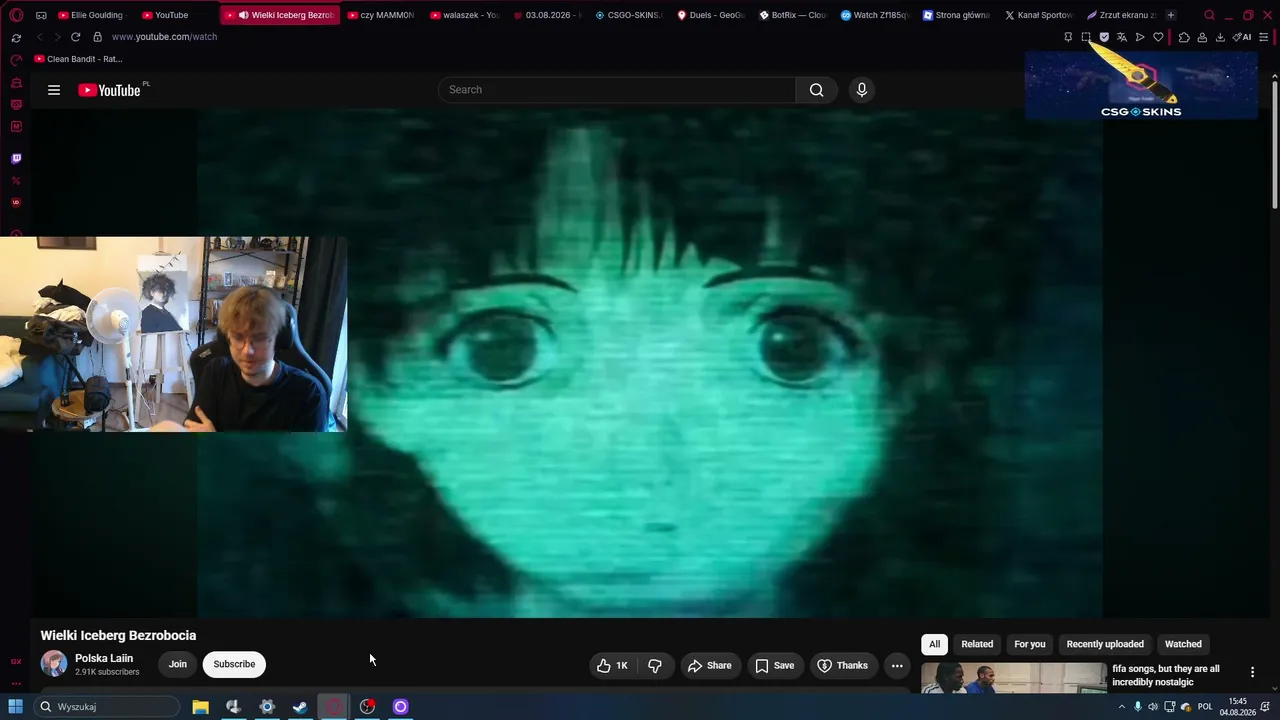The width and height of the screenshot is (1280, 720).
Task: Click video title Wielki Iceberg Bezrobocia
Action: coord(118,635)
